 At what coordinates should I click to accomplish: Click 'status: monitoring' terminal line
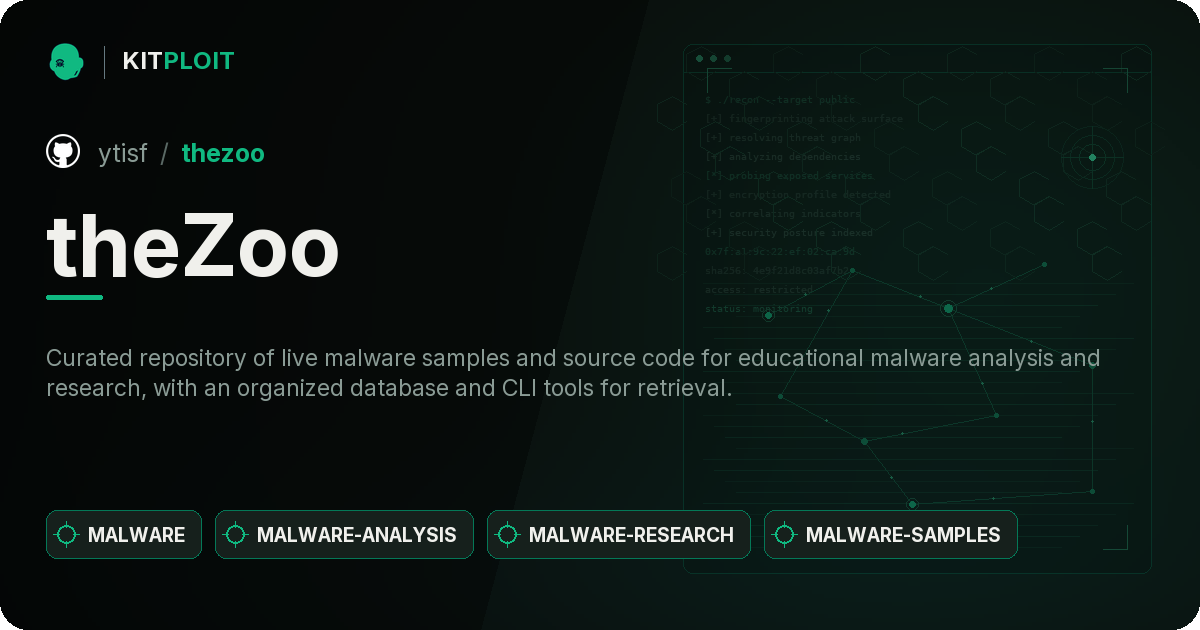pyautogui.click(x=759, y=309)
